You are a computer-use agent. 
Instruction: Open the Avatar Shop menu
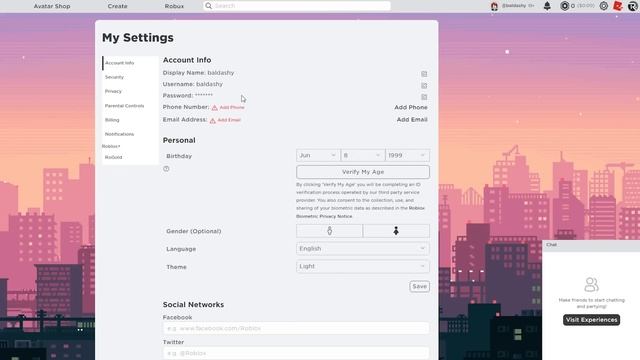[x=52, y=6]
